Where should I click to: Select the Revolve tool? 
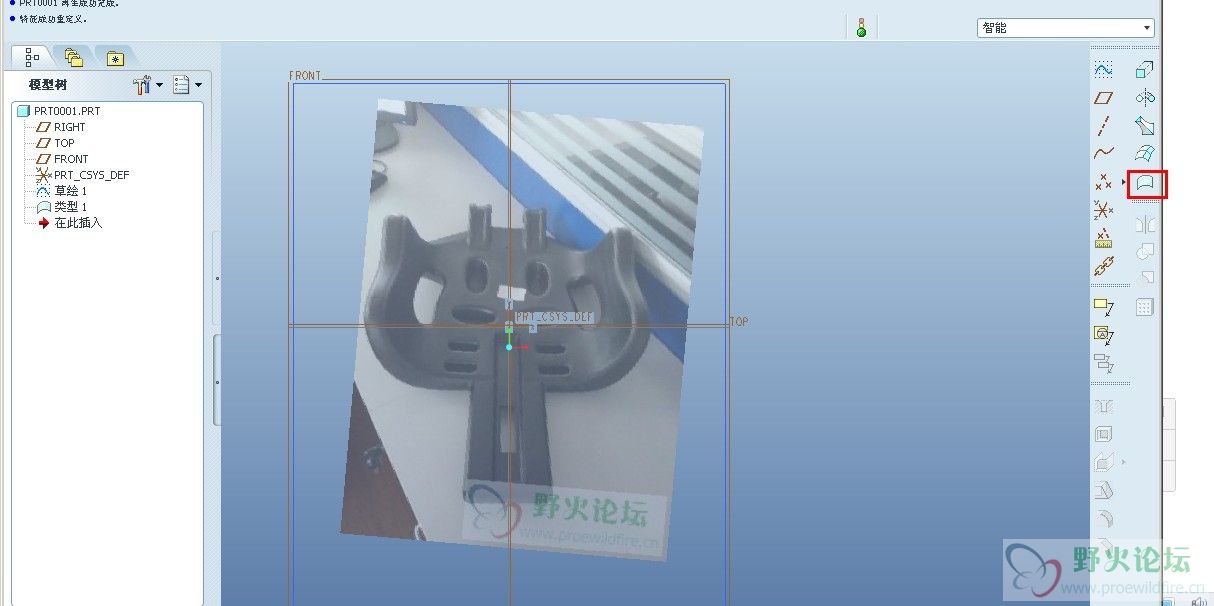click(x=1145, y=98)
